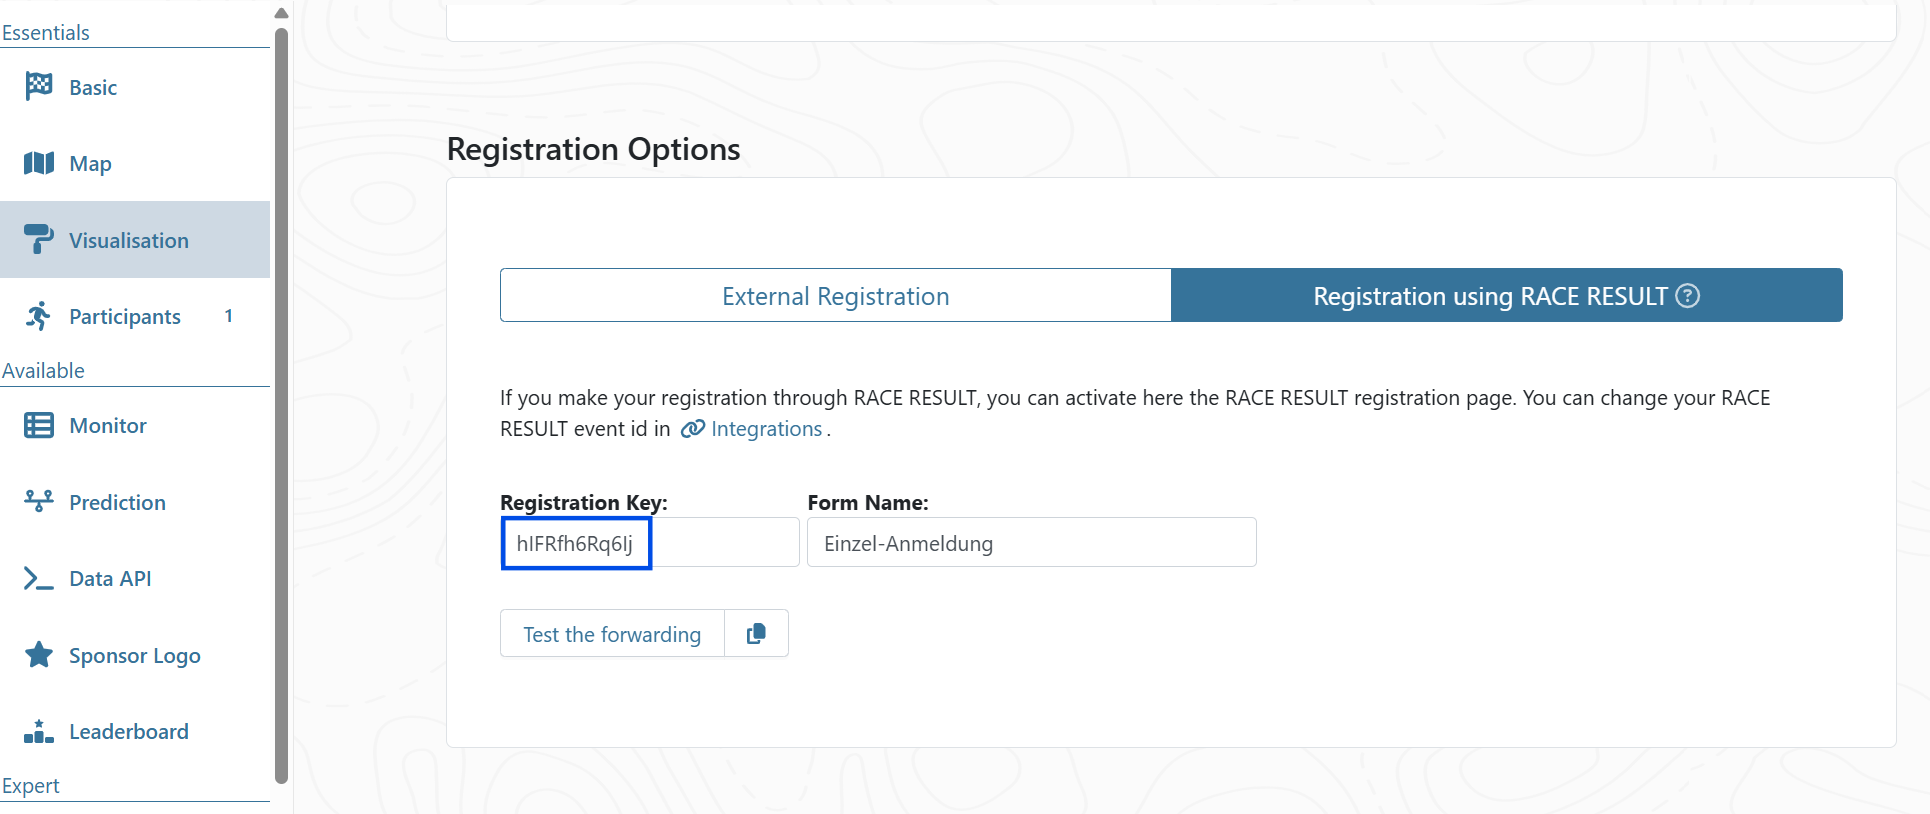The width and height of the screenshot is (1930, 814).
Task: Click the Data API terminal icon
Action: tap(39, 578)
